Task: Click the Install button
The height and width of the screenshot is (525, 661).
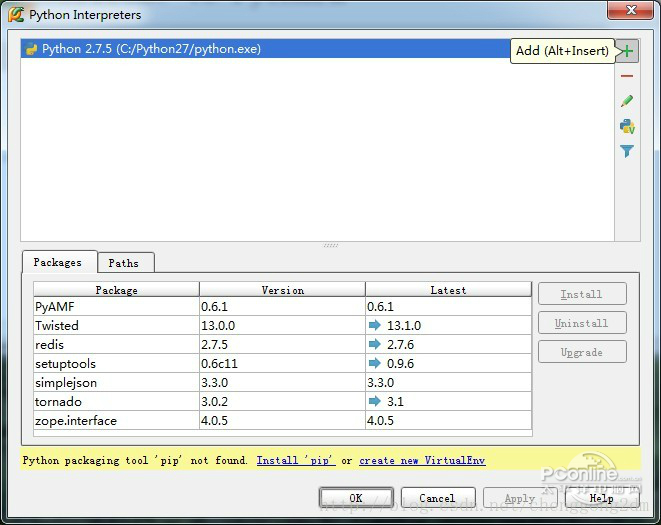Action: tap(582, 294)
